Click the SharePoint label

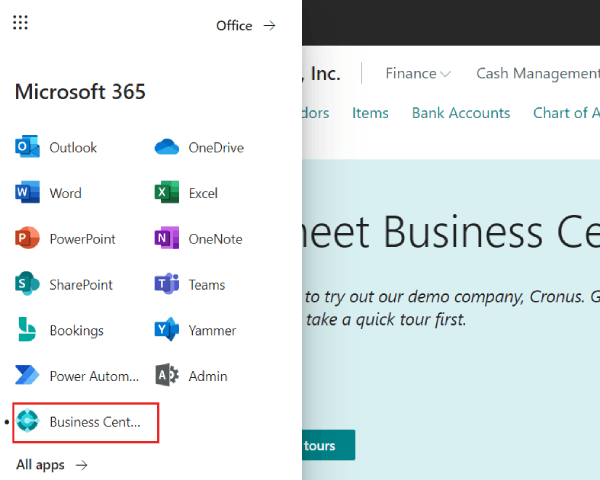click(81, 284)
